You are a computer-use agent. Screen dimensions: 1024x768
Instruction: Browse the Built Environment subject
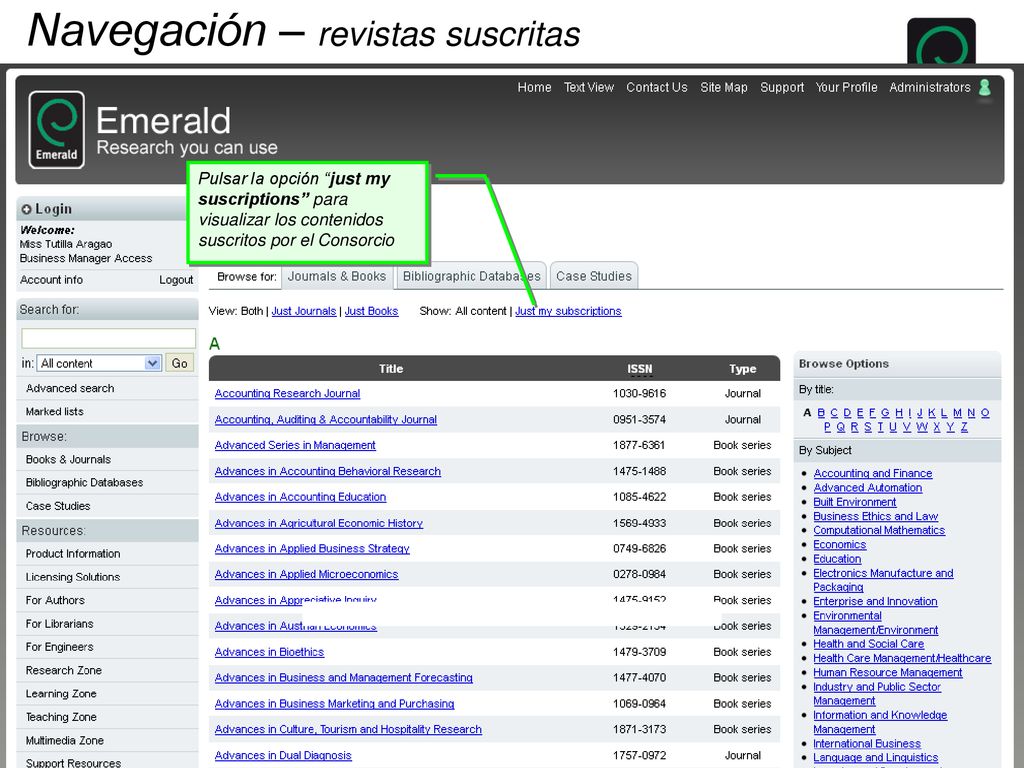click(x=855, y=502)
